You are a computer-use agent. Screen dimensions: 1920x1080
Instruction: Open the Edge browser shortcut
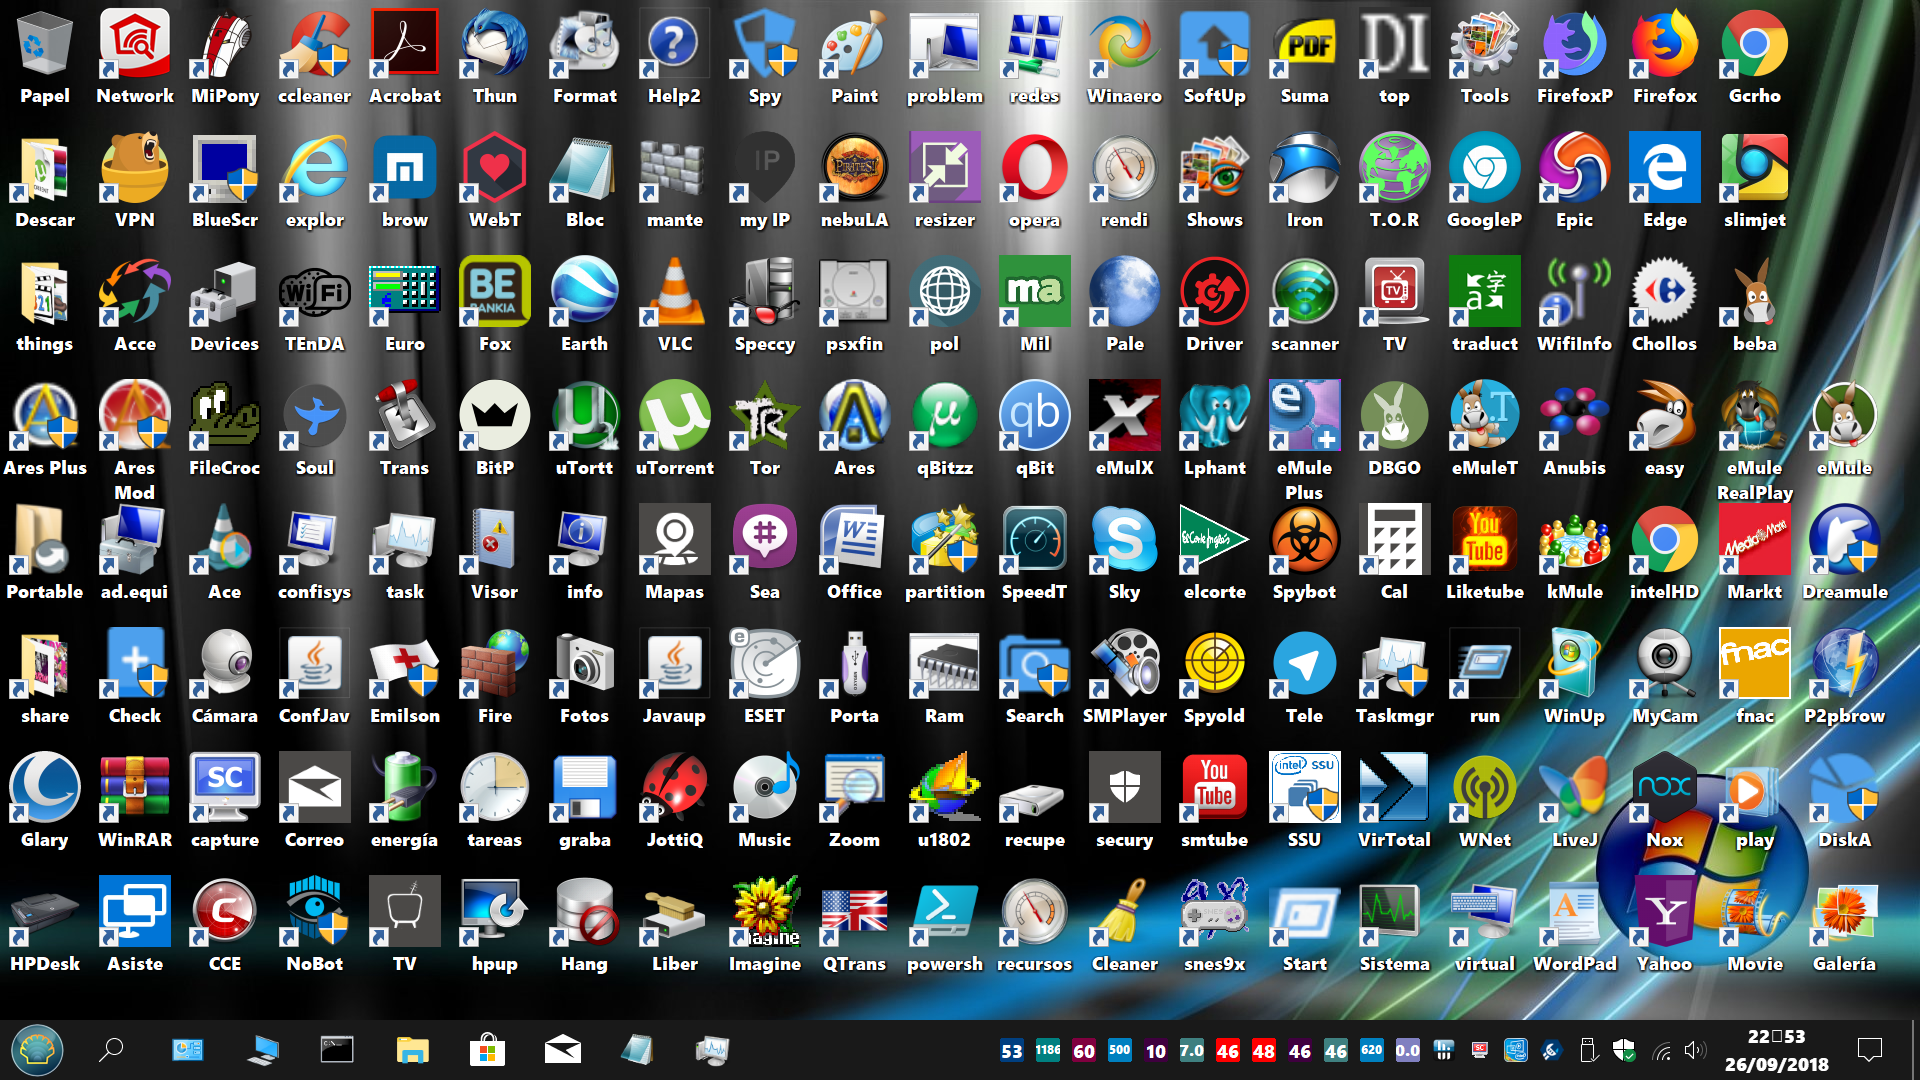(1665, 181)
